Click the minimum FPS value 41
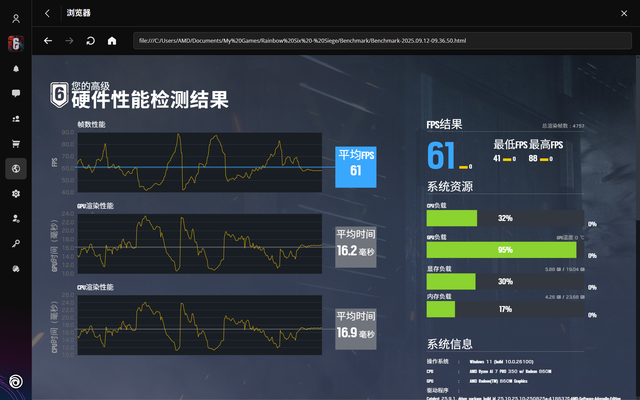 coord(497,158)
